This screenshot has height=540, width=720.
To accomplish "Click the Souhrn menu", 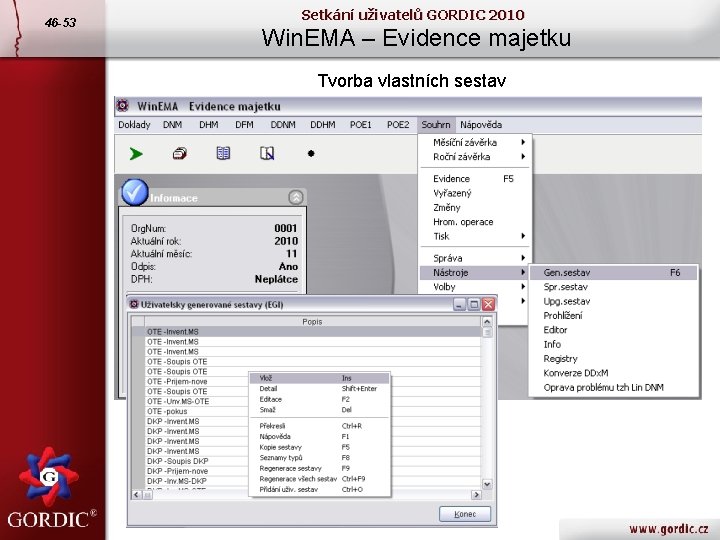I will [436, 125].
